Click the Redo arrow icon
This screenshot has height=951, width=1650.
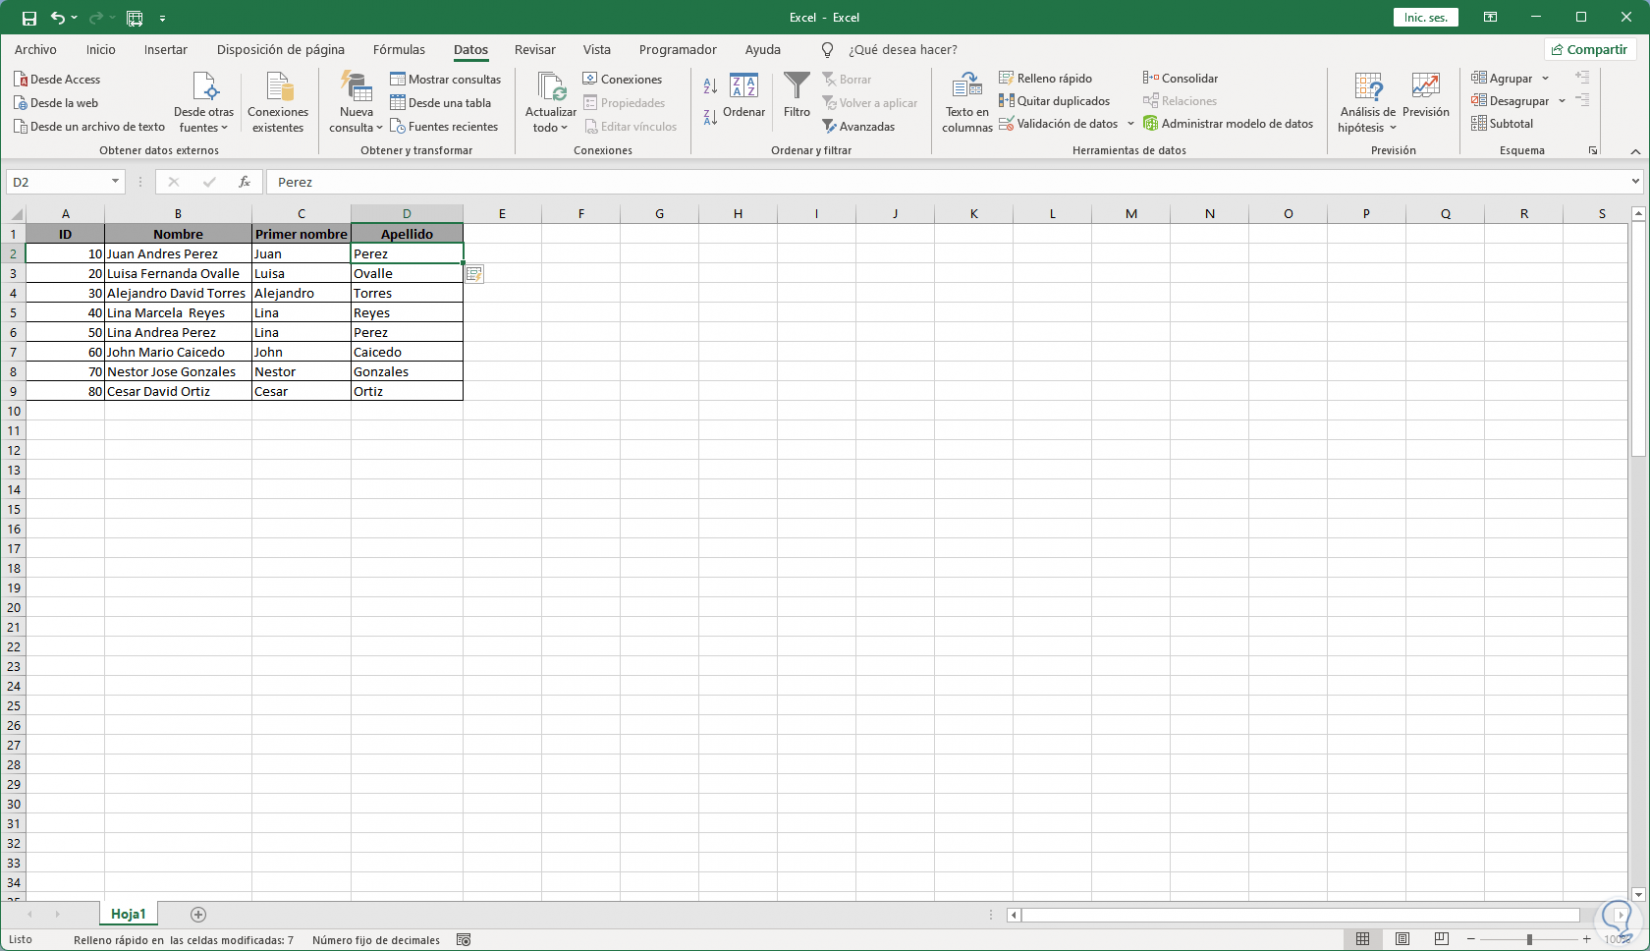(96, 18)
